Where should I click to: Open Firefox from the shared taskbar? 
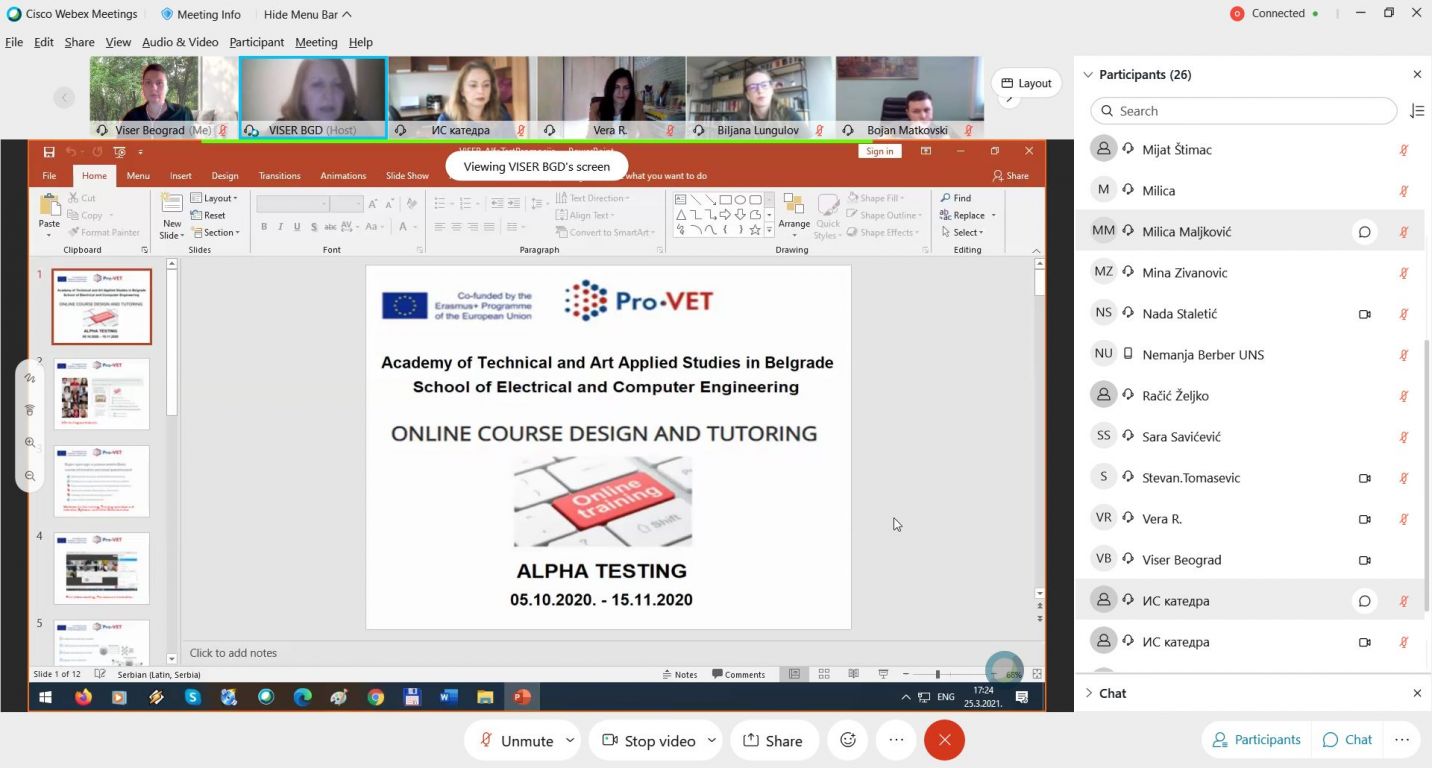pyautogui.click(x=83, y=697)
